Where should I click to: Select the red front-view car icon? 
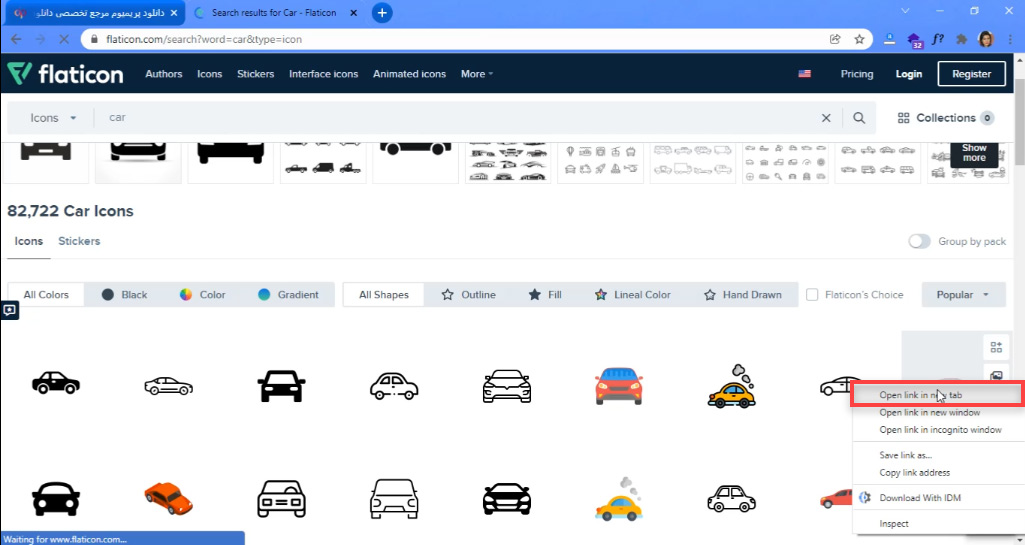coord(618,386)
